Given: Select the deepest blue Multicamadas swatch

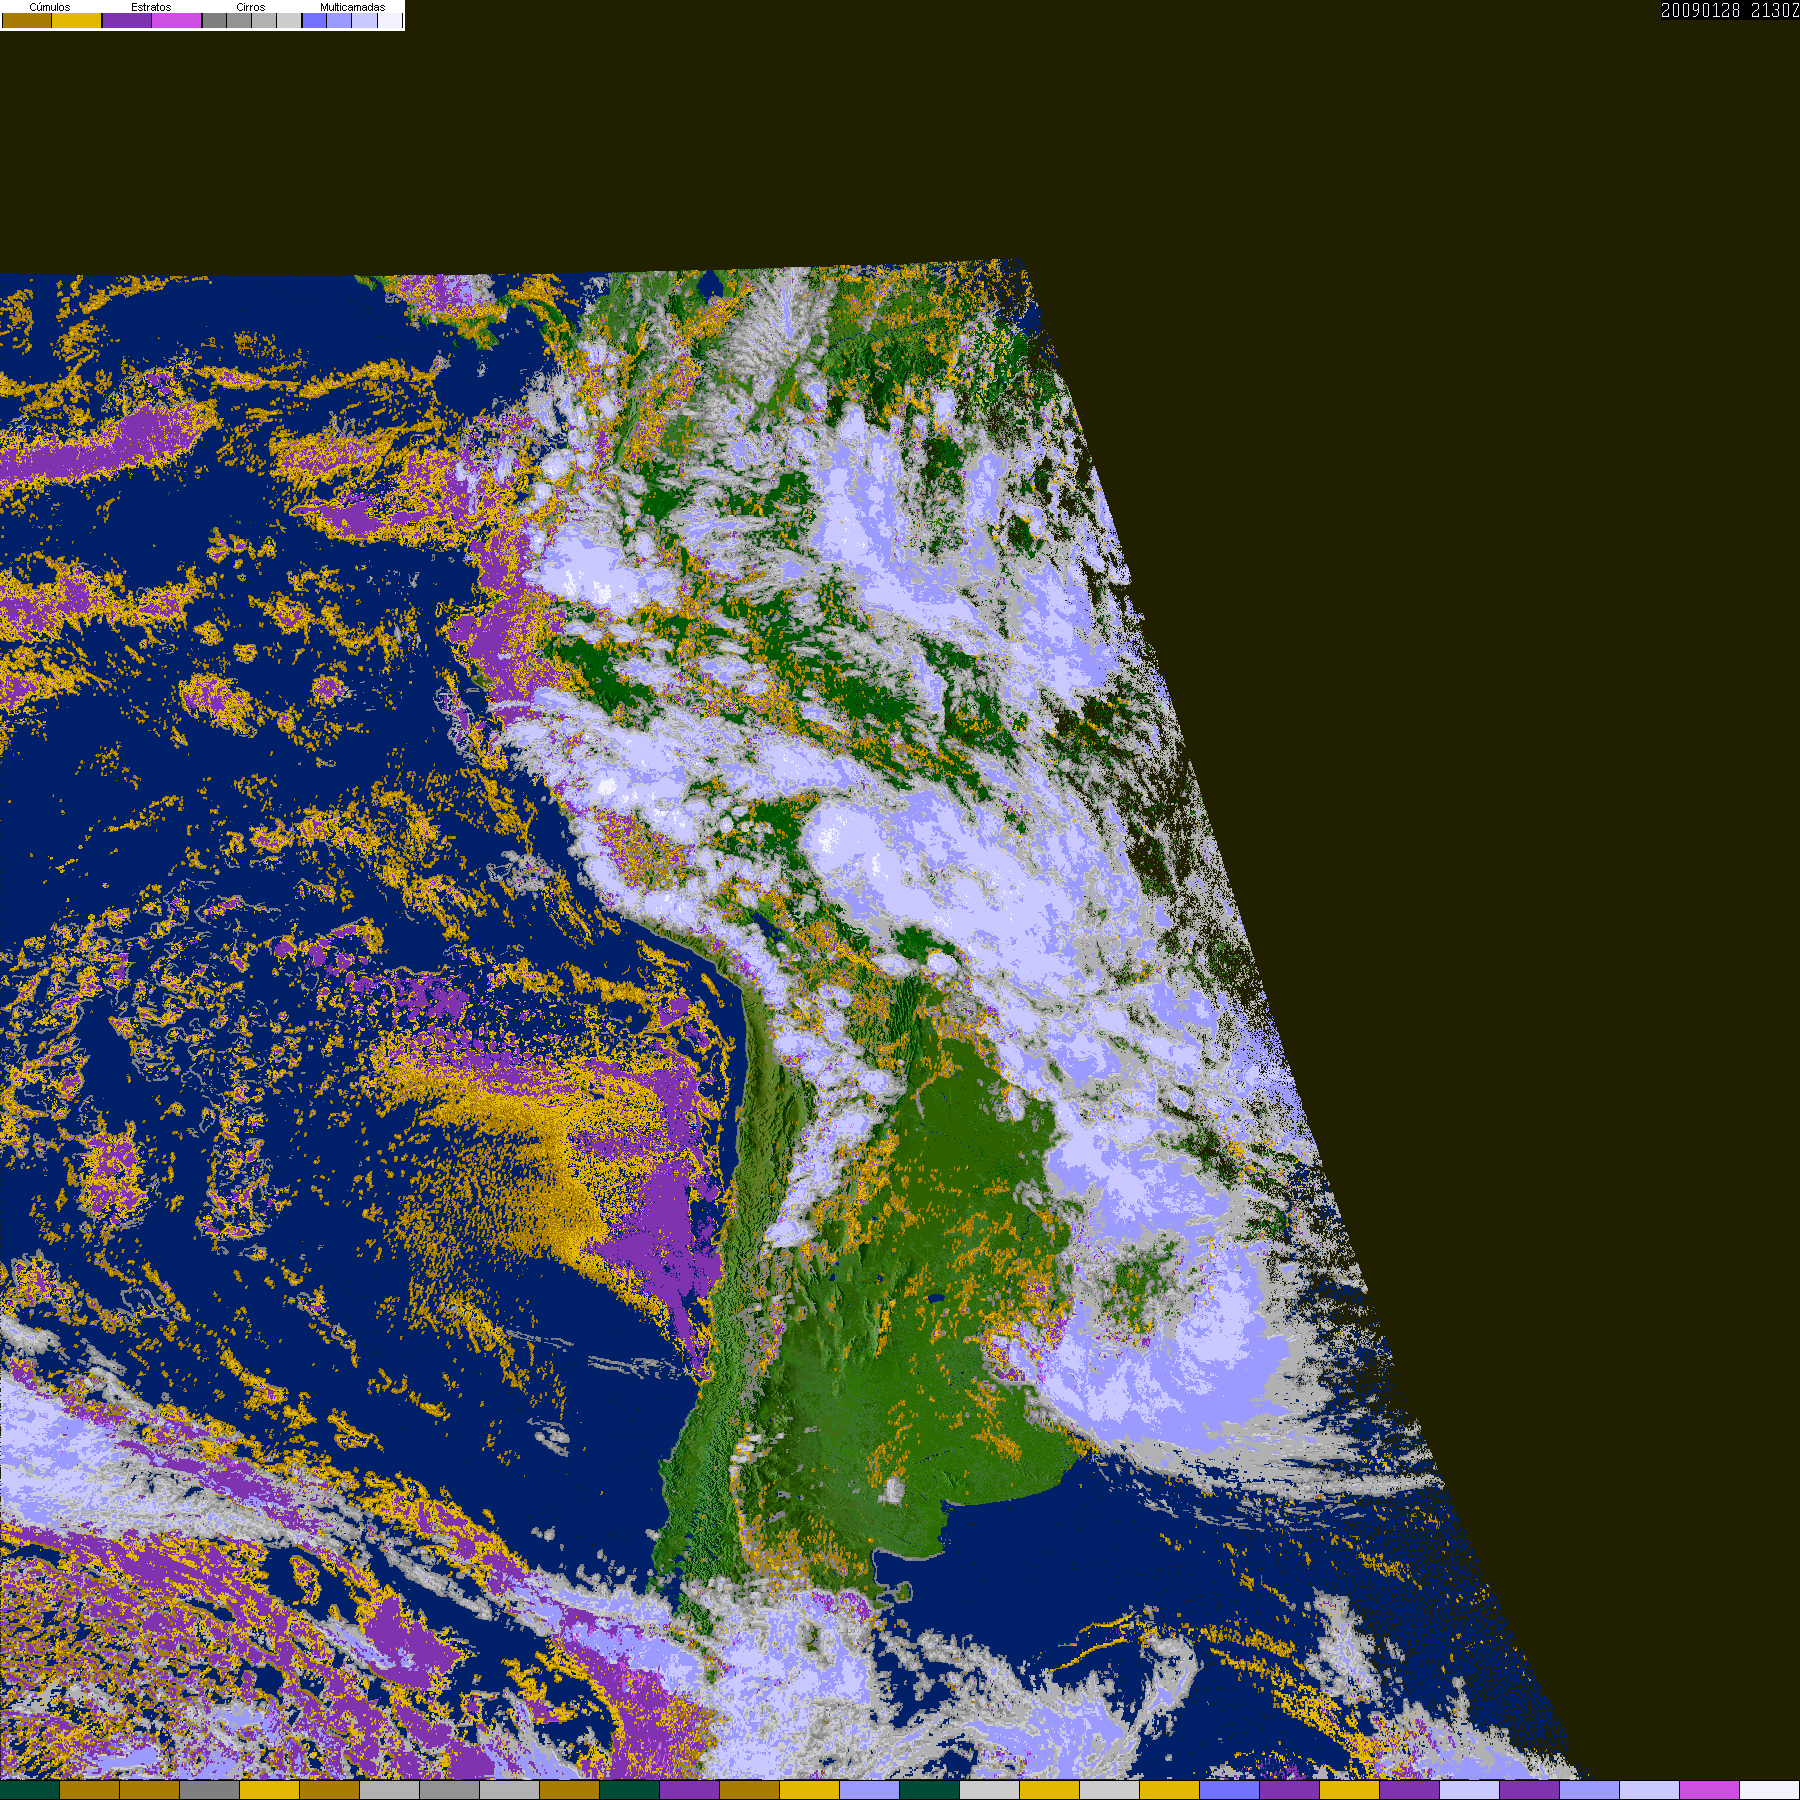Looking at the screenshot, I should coord(314,20).
